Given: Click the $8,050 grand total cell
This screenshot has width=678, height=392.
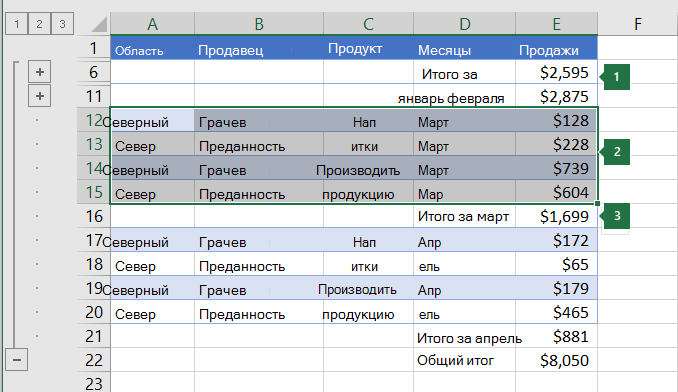Looking at the screenshot, I should [x=556, y=360].
